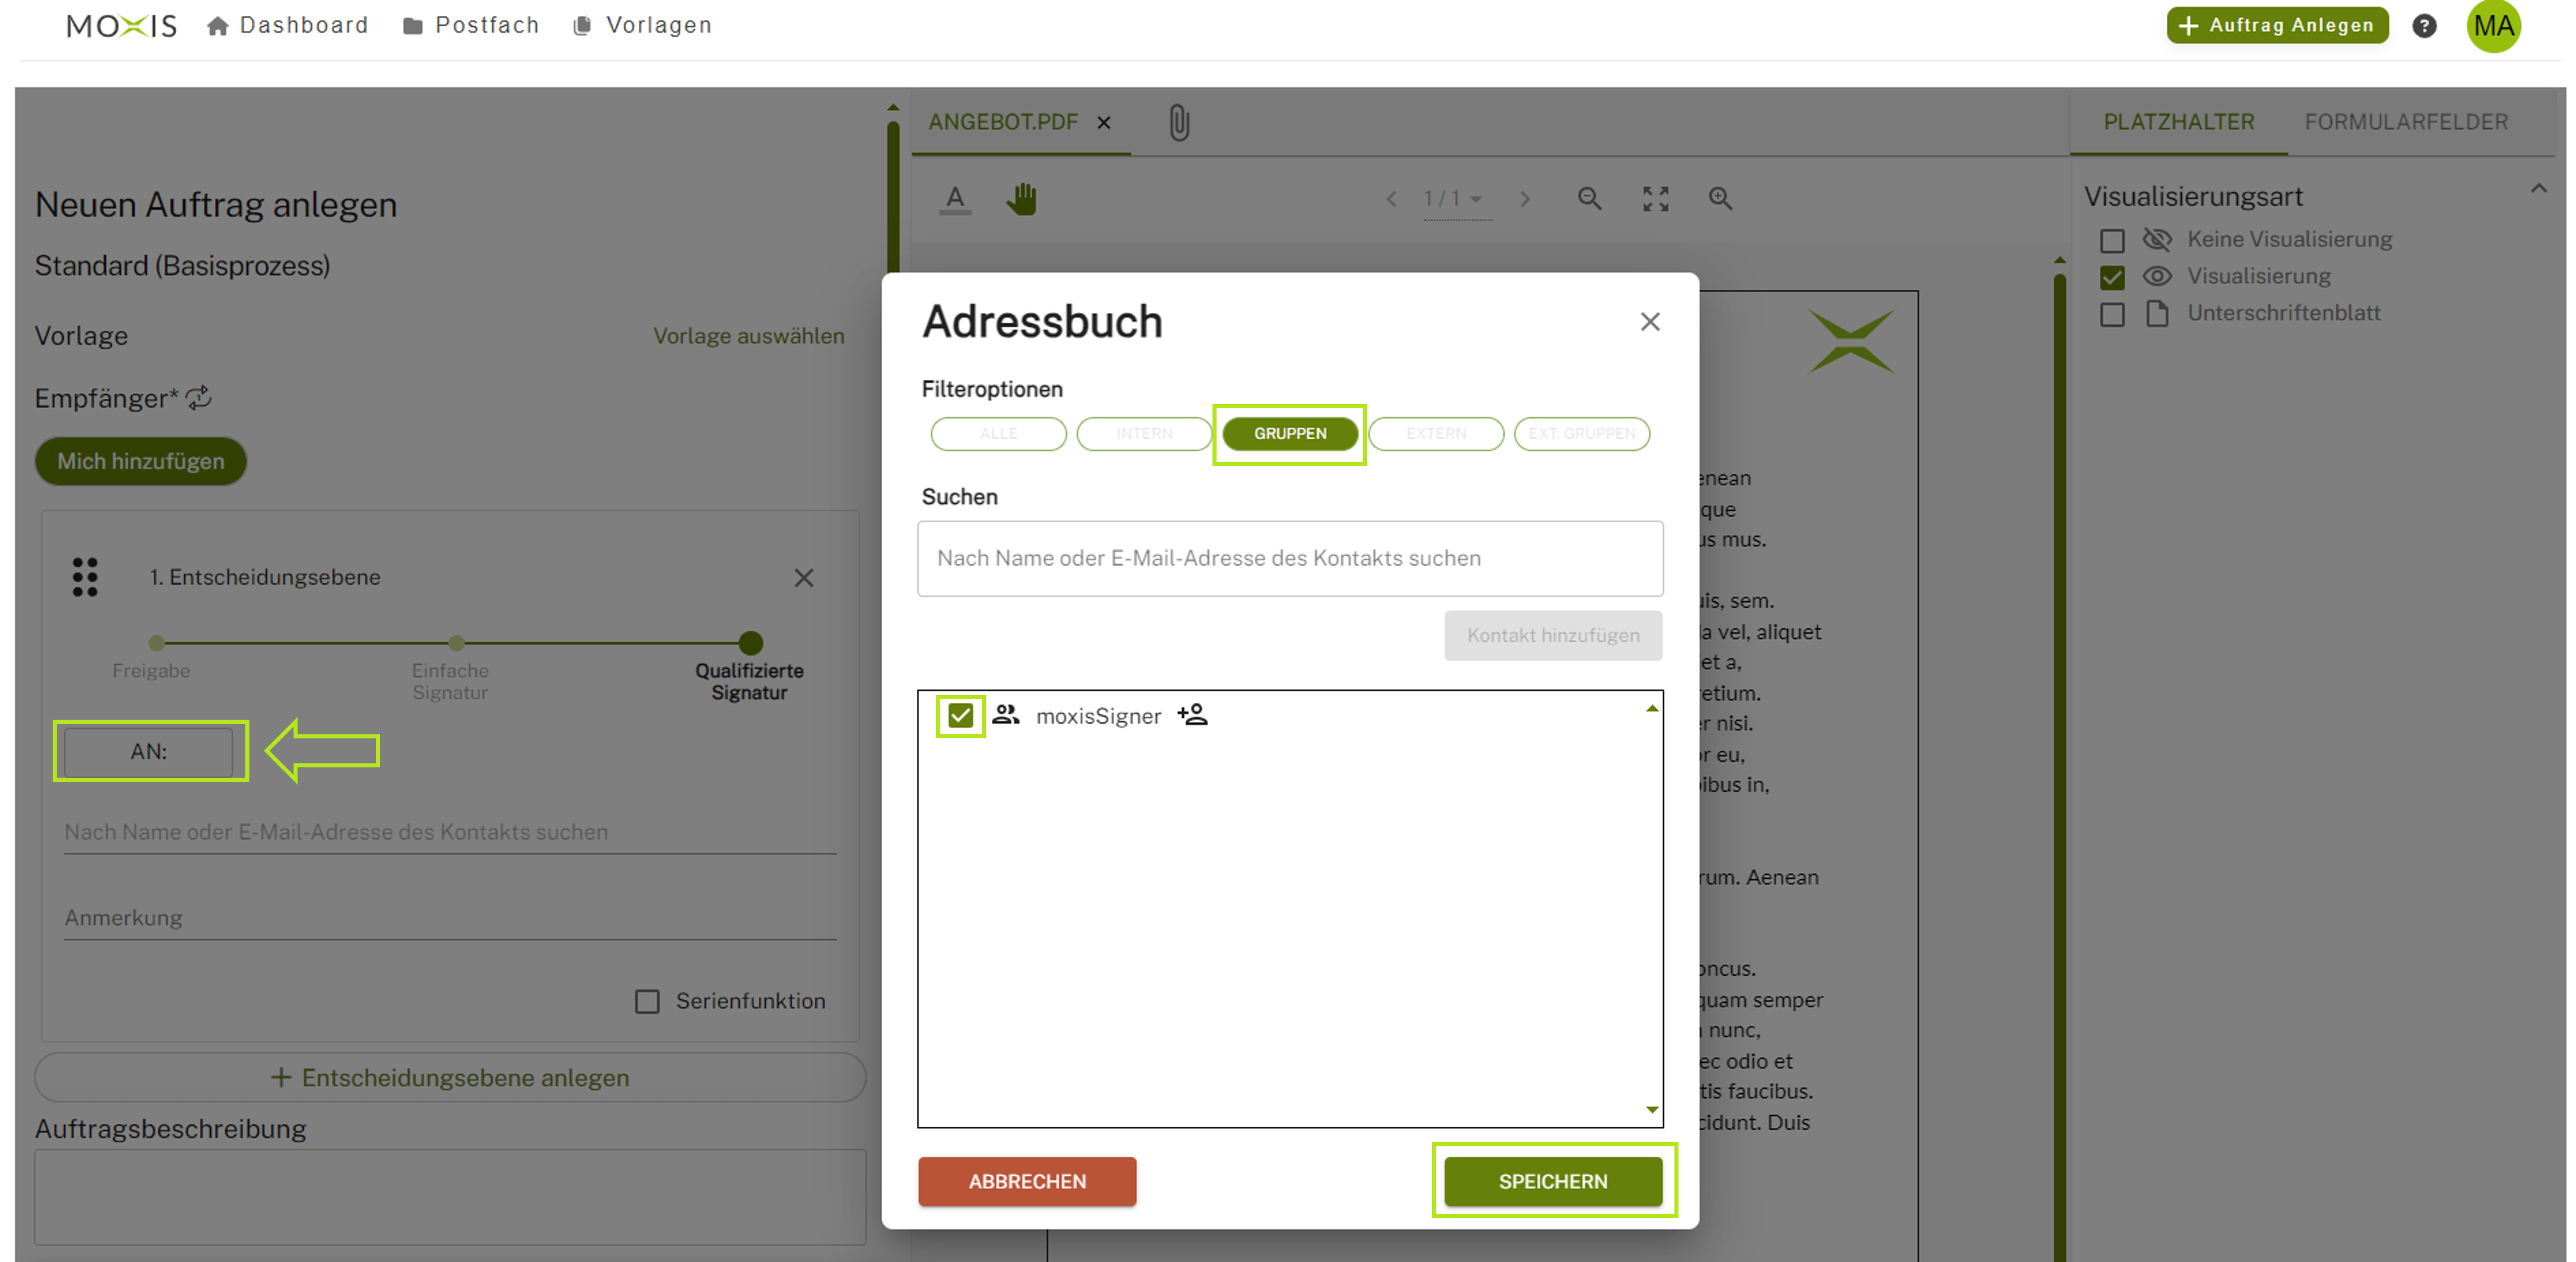Click the zoom in magnifier icon

click(1719, 199)
